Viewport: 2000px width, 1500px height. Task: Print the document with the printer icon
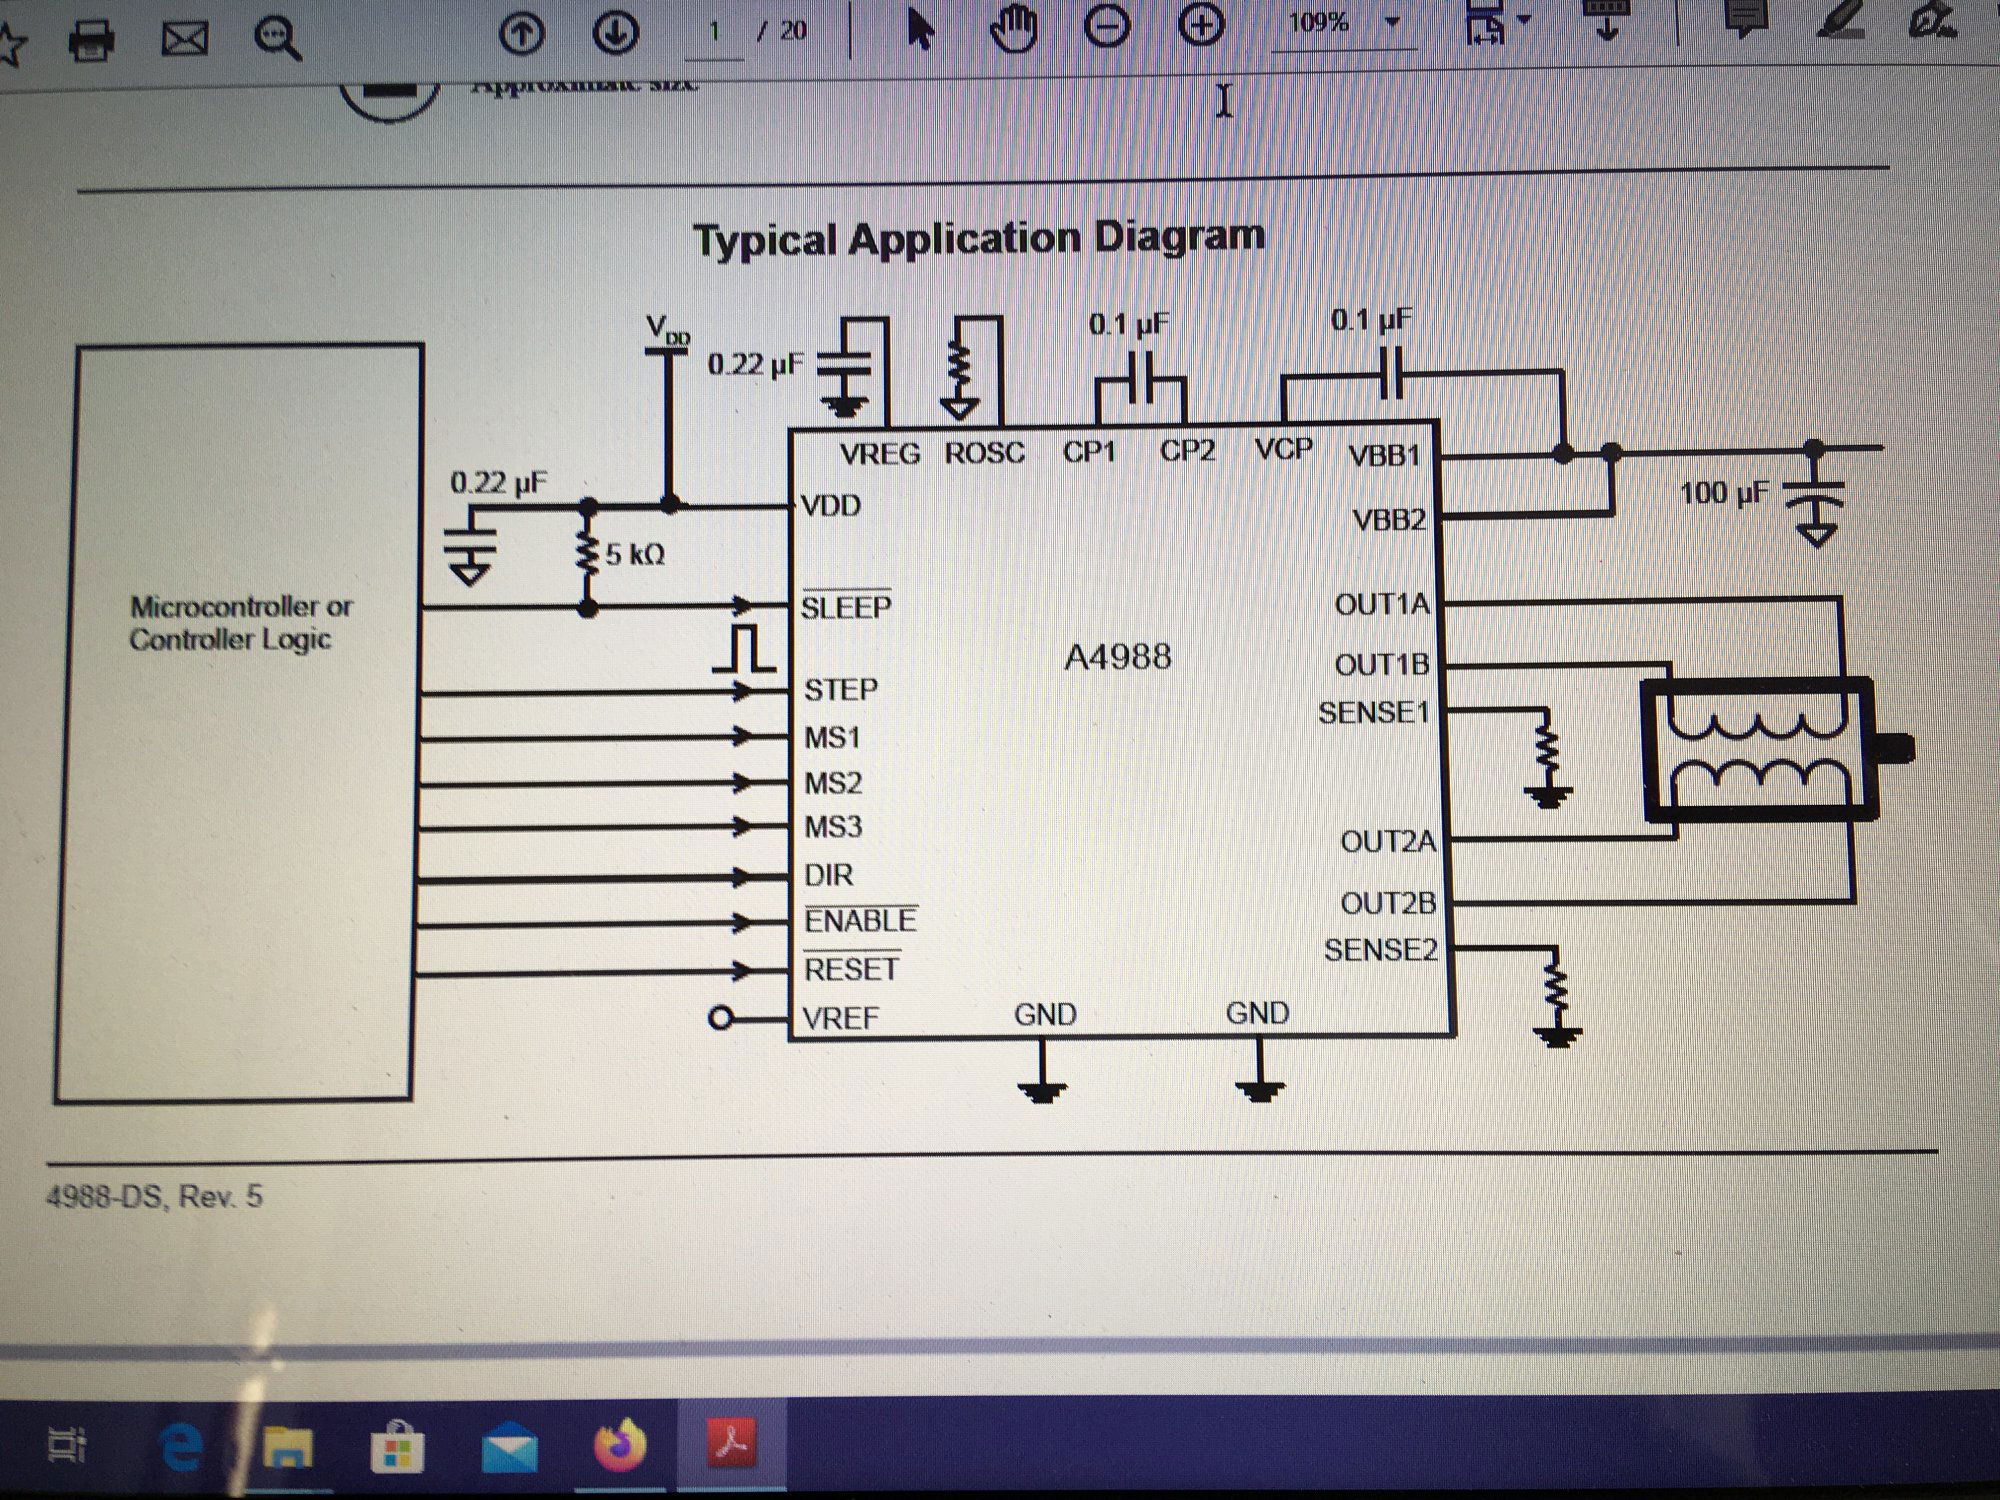point(91,39)
